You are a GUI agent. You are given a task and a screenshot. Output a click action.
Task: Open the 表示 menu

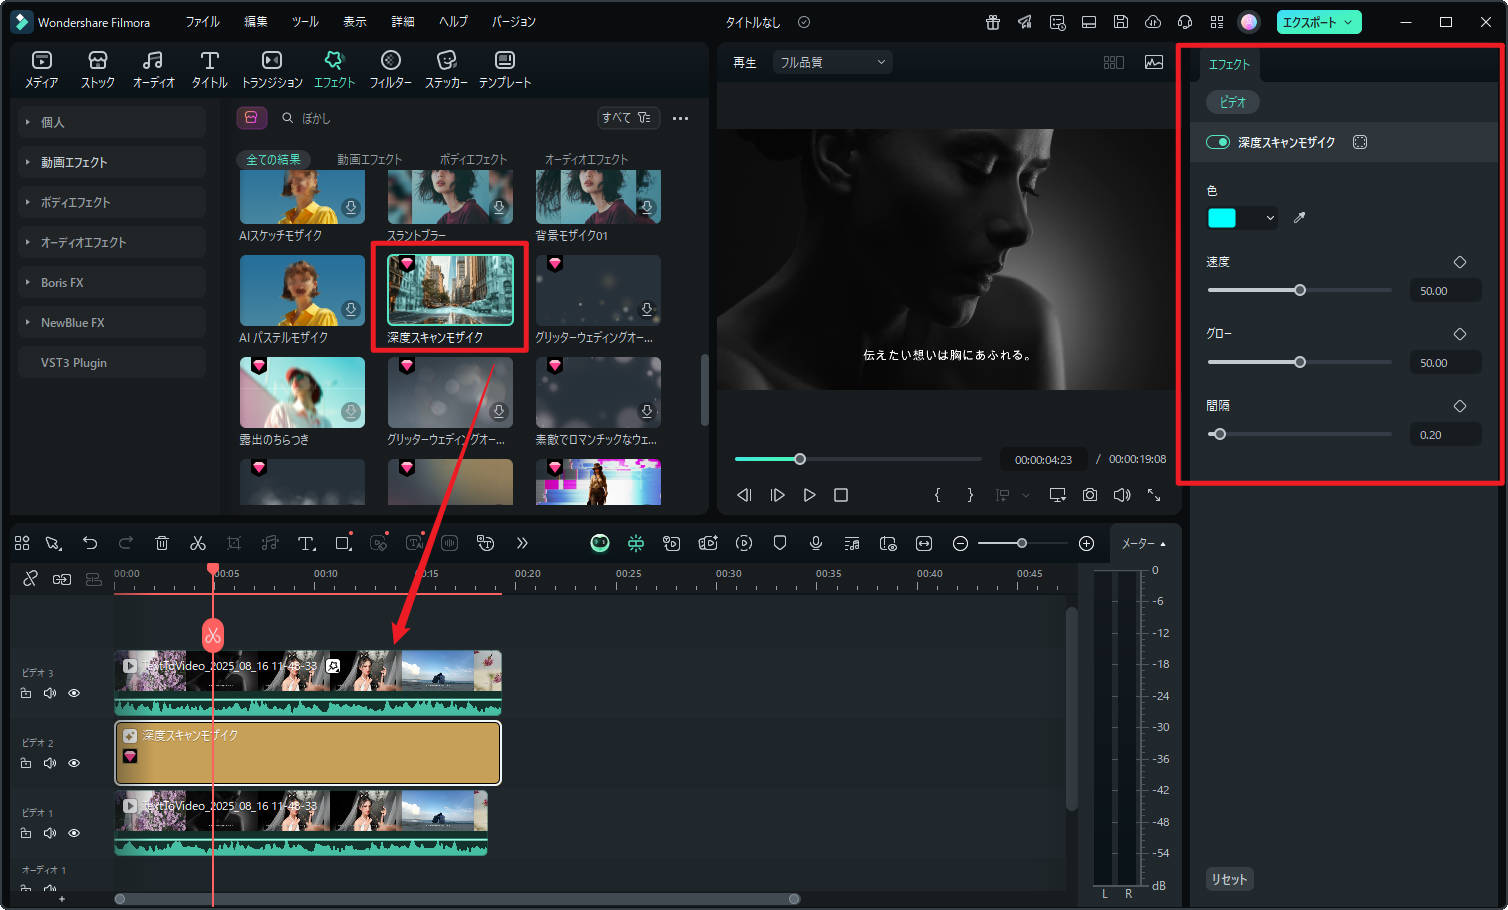coord(355,22)
